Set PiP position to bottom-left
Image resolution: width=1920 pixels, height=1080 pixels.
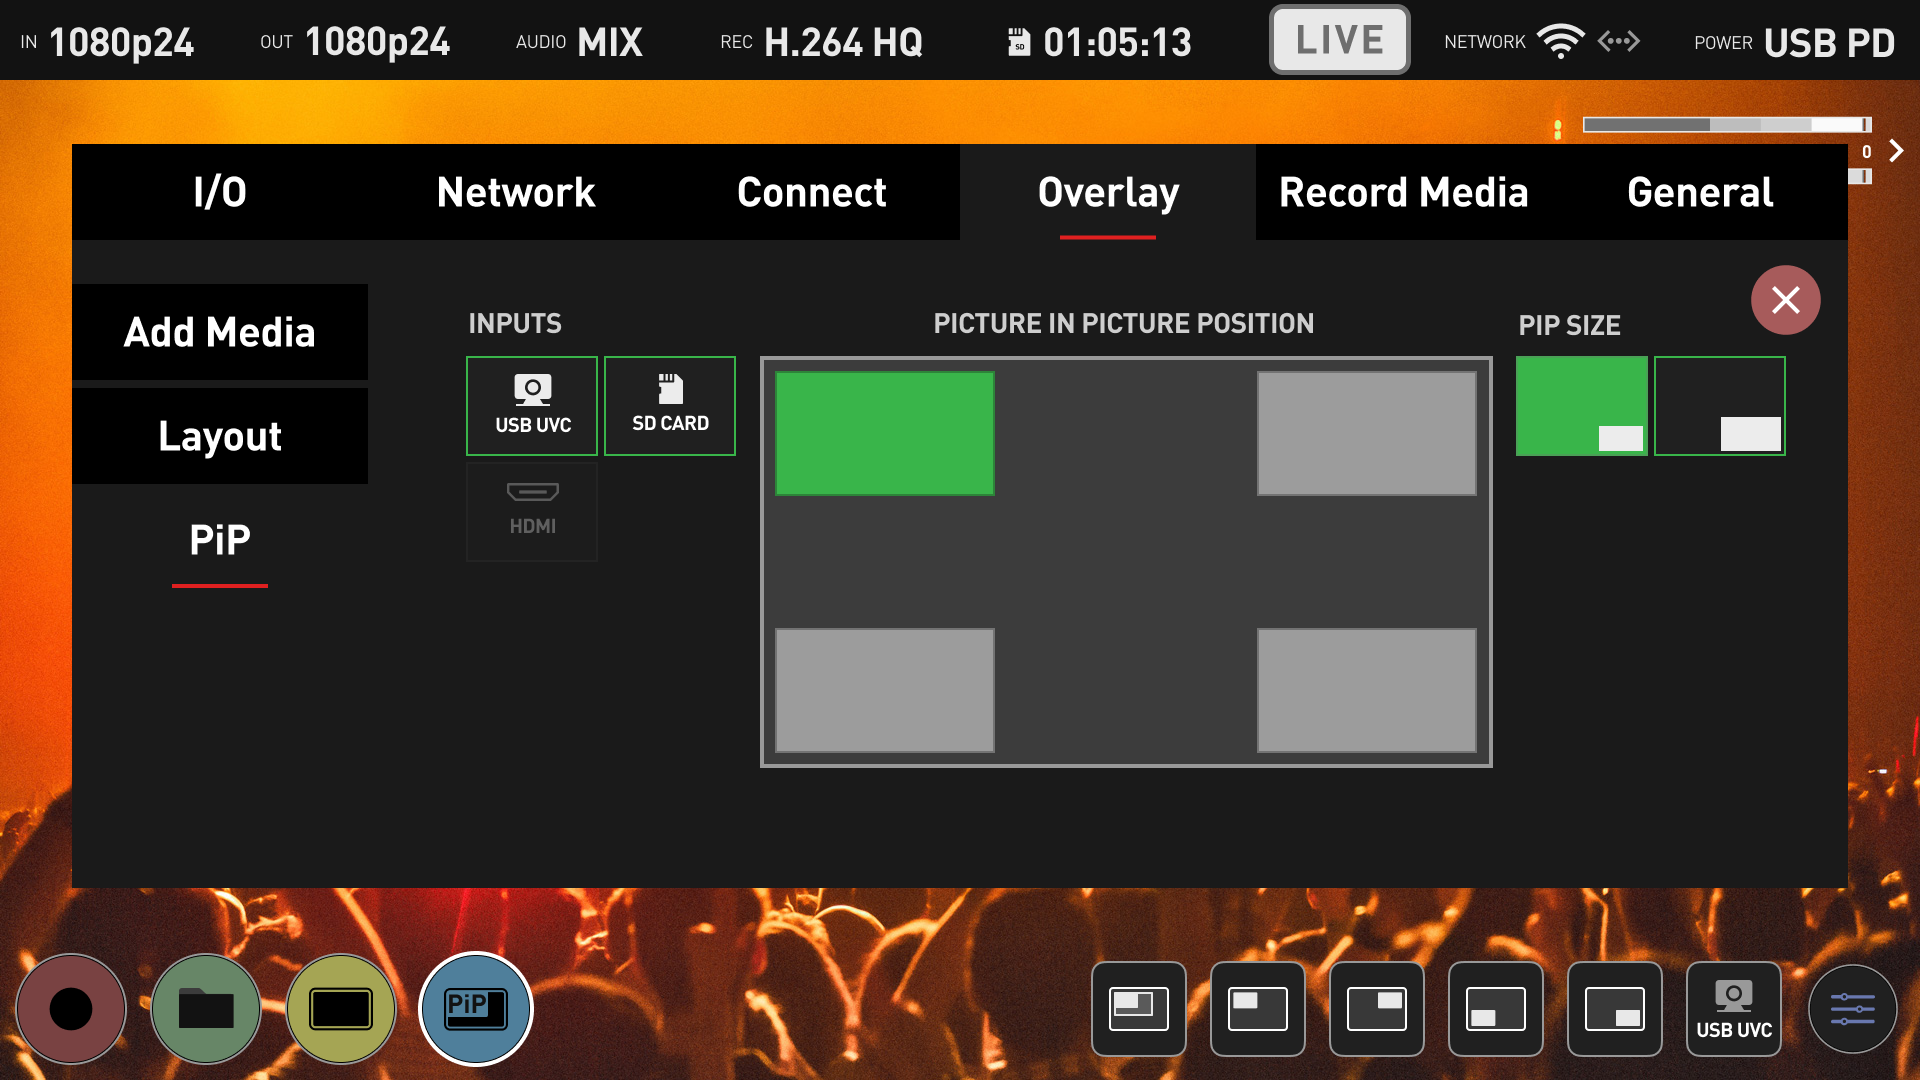885,690
